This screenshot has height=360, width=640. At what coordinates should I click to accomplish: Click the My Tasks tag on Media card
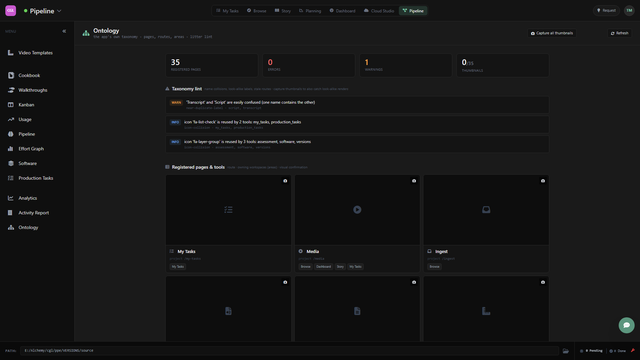(x=356, y=267)
